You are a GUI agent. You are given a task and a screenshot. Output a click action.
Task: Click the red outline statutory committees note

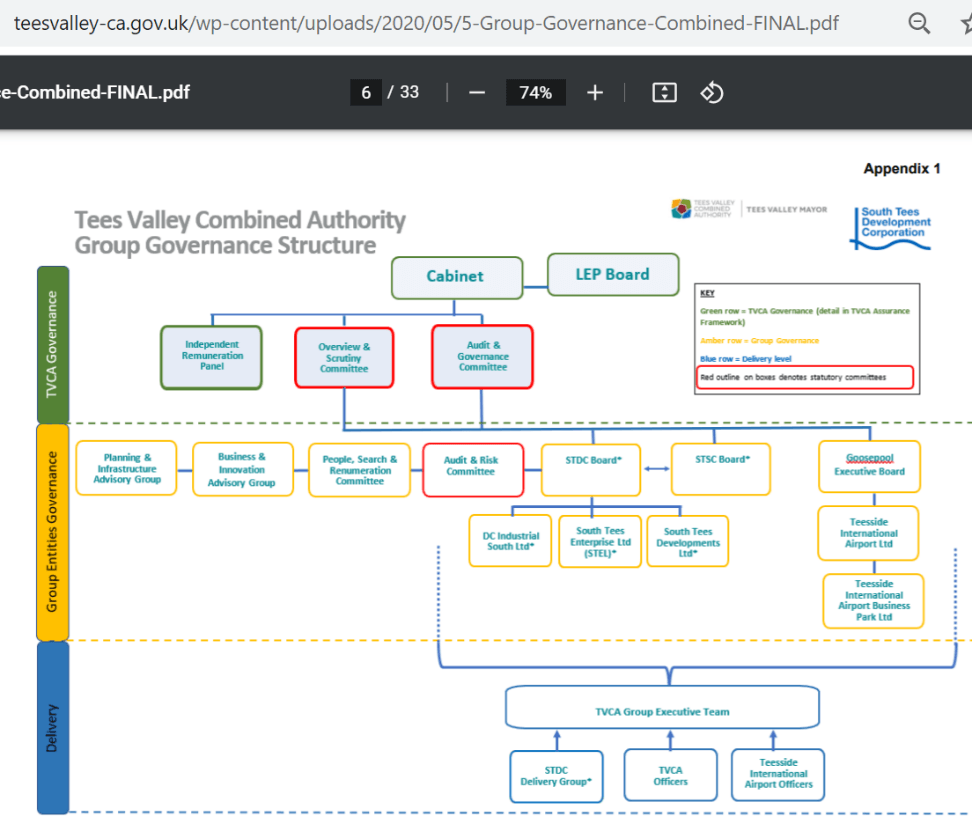(x=805, y=377)
